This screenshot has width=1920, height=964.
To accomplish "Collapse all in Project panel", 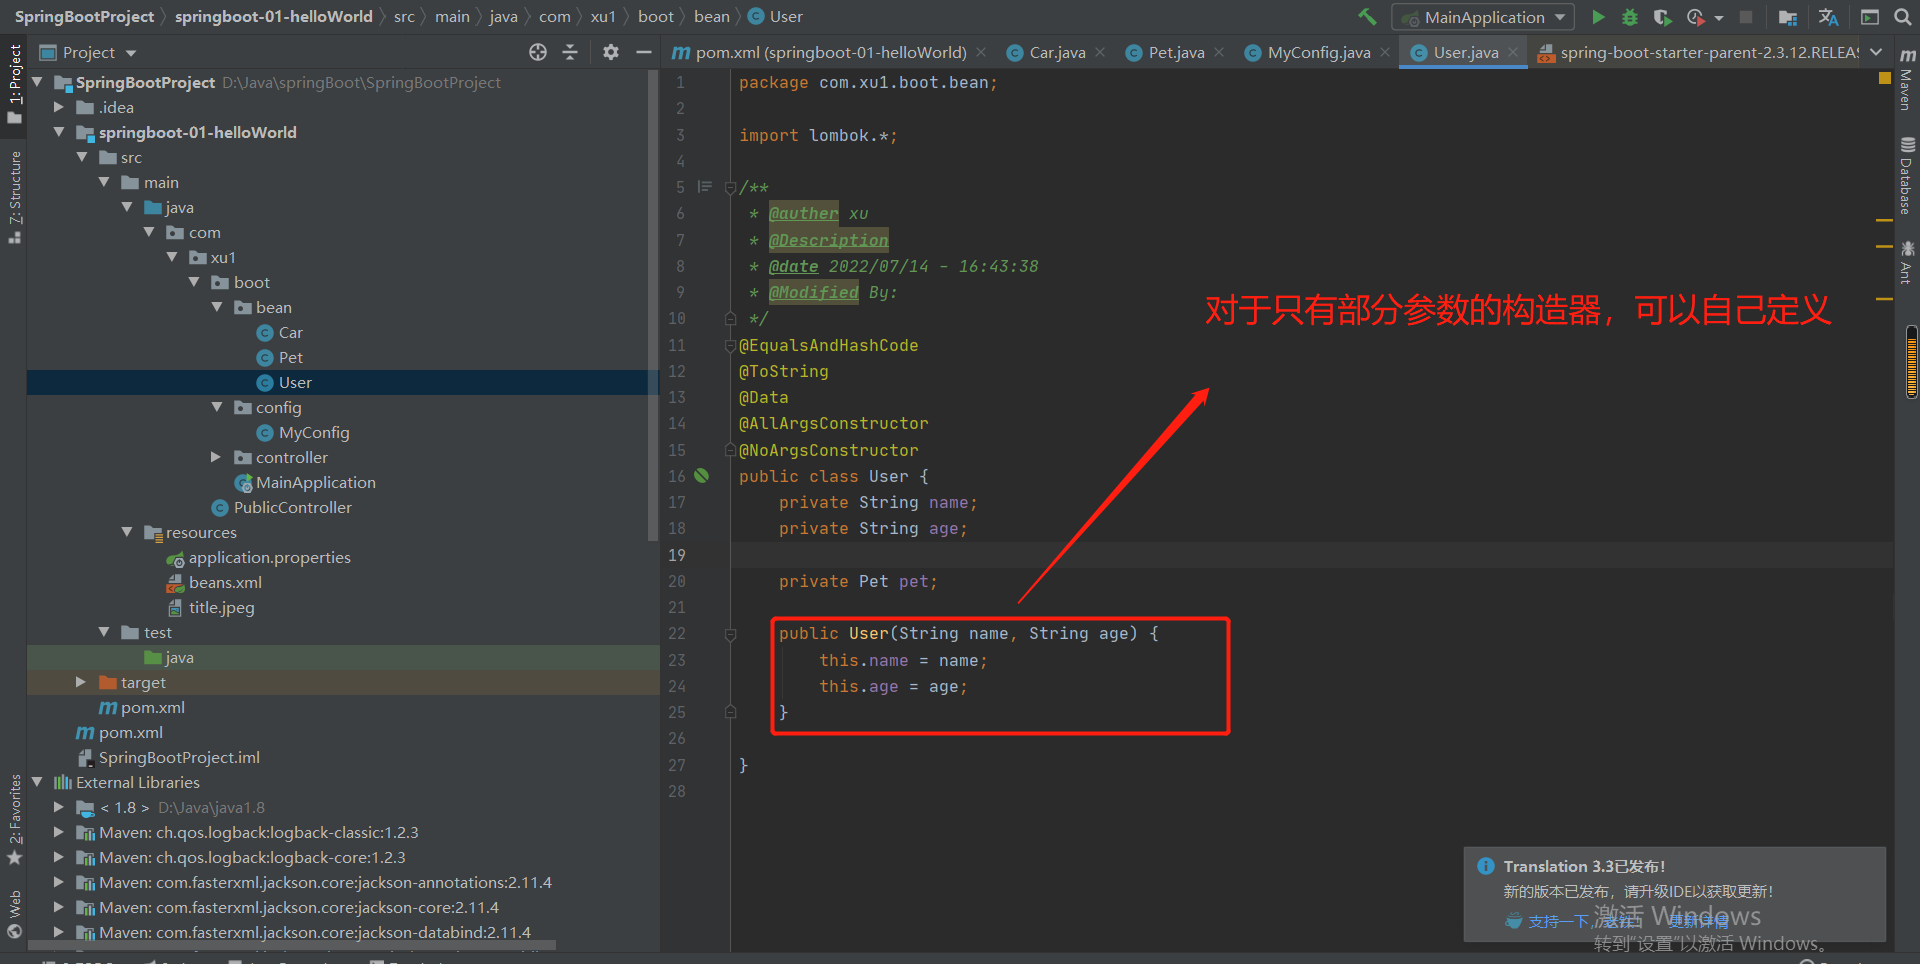I will tap(570, 52).
